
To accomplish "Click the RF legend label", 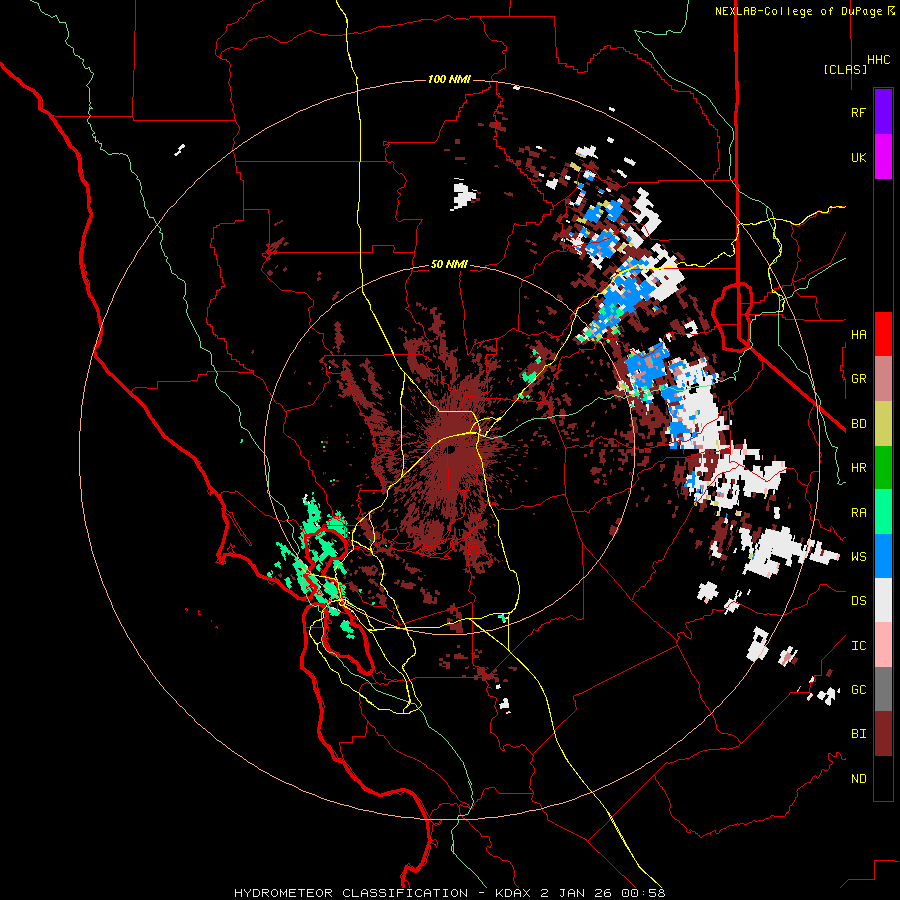I will coord(858,112).
